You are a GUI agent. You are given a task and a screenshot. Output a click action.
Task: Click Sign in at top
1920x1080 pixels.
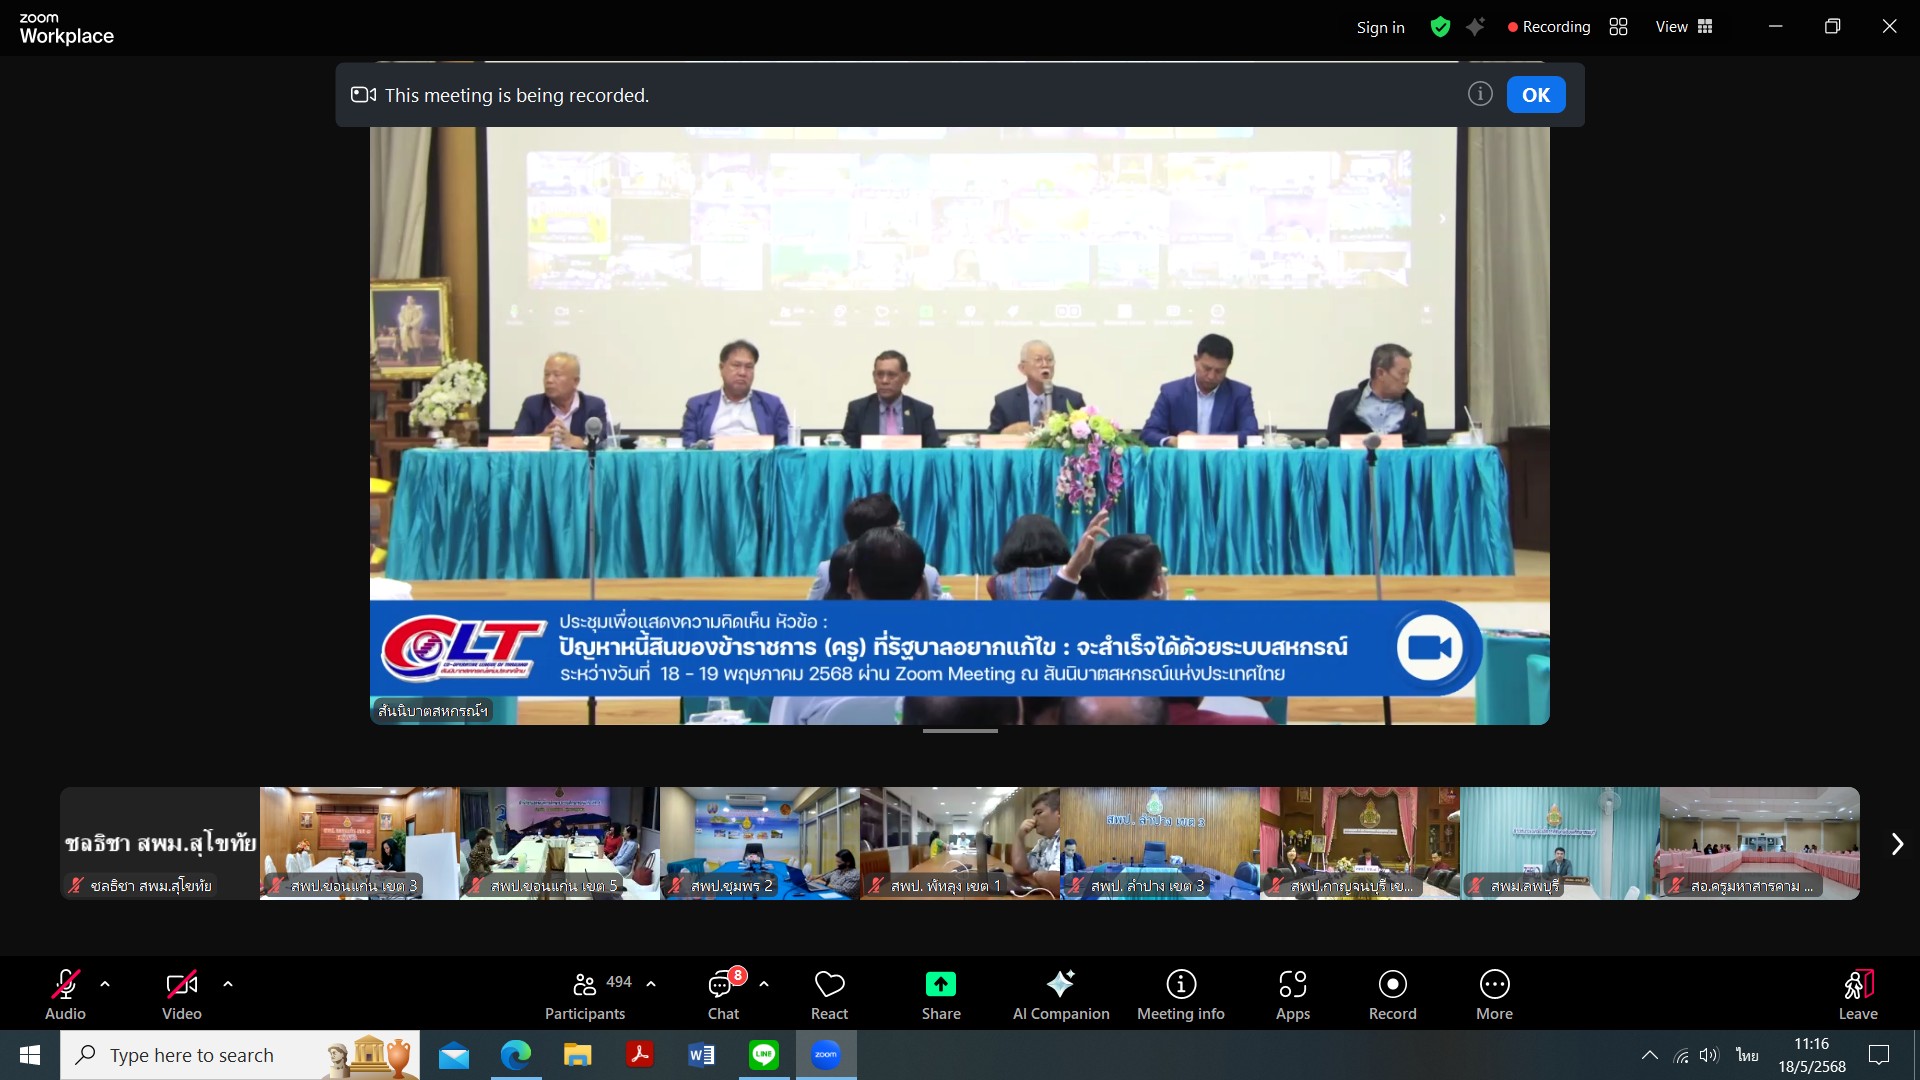click(1380, 28)
